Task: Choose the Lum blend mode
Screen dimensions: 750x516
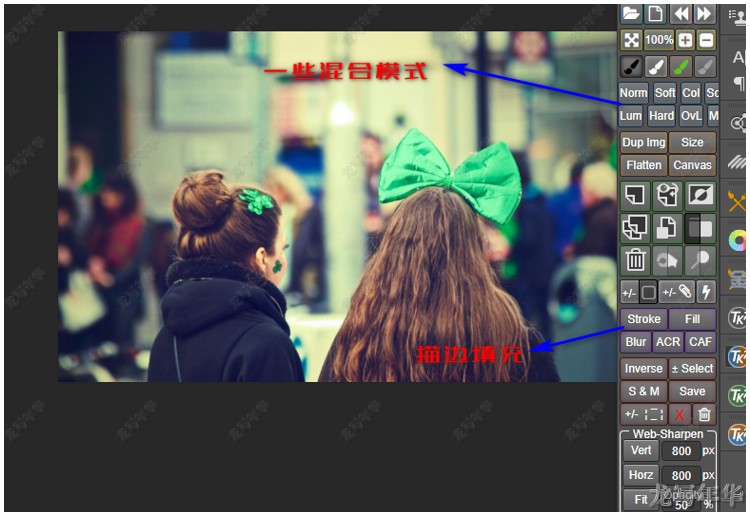Action: coord(631,116)
